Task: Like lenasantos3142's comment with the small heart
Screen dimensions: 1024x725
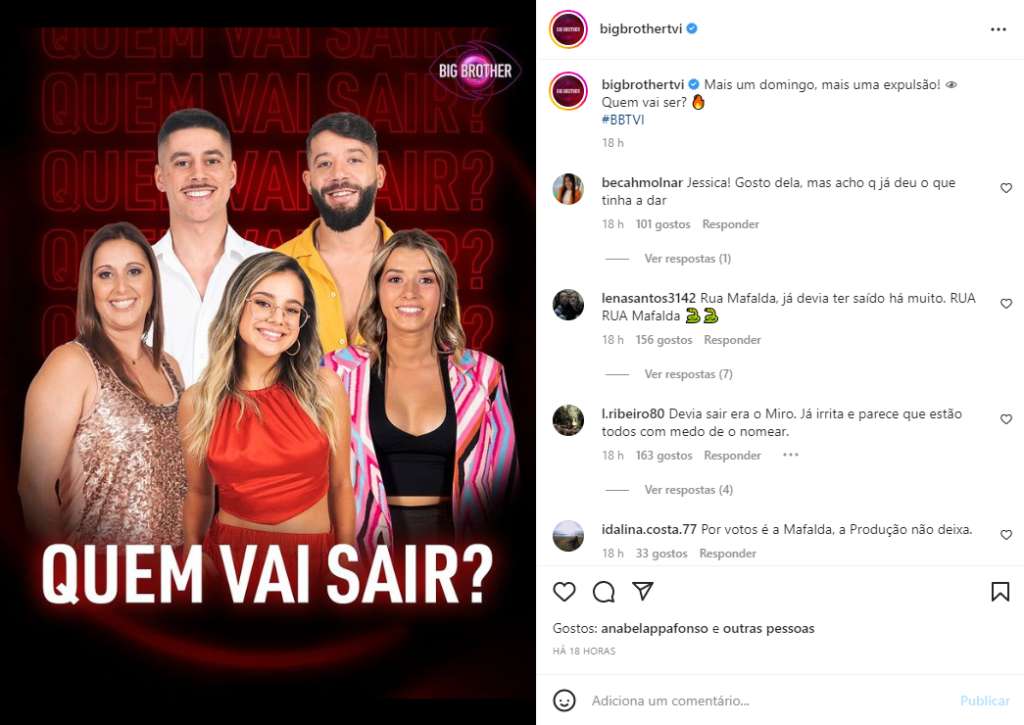Action: click(1006, 304)
